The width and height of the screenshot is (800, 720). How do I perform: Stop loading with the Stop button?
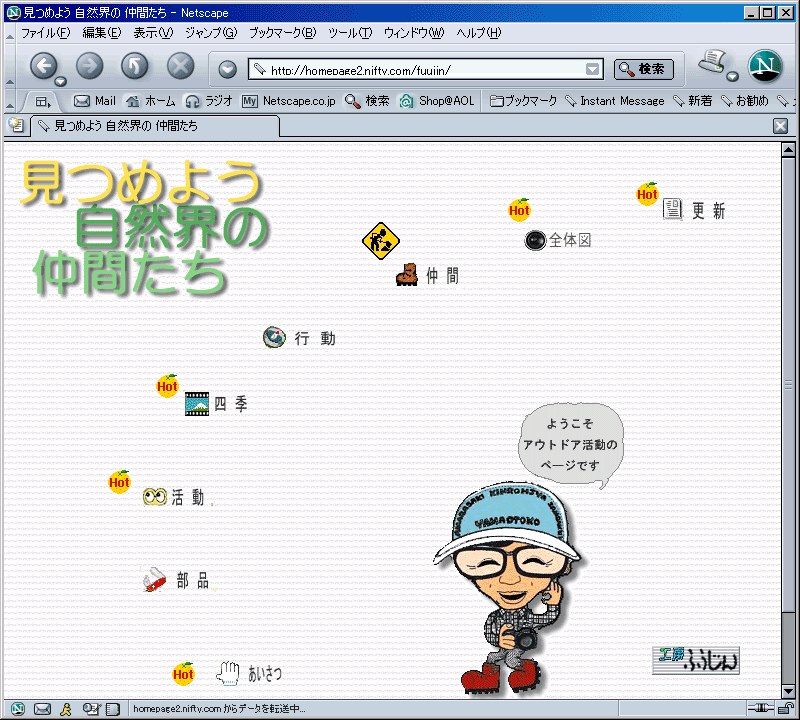click(181, 66)
